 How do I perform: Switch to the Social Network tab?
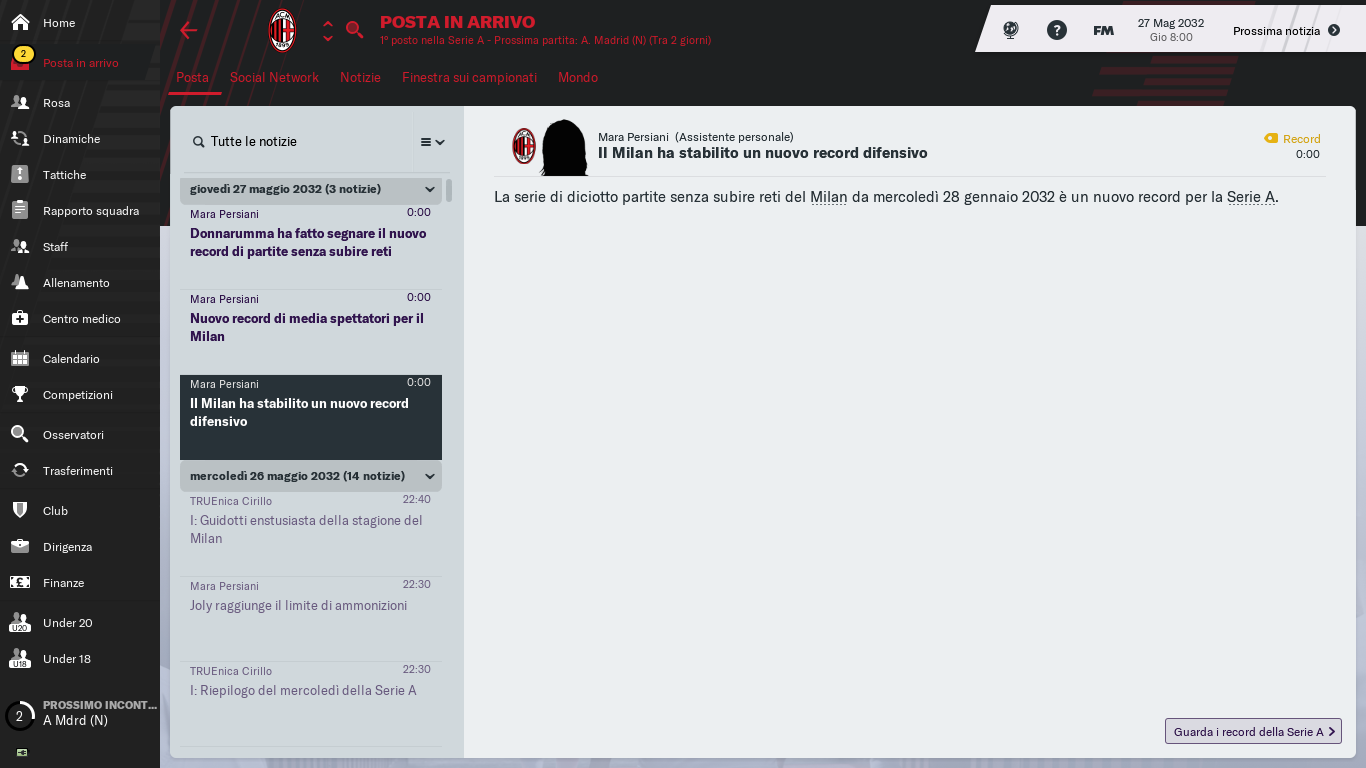point(274,77)
